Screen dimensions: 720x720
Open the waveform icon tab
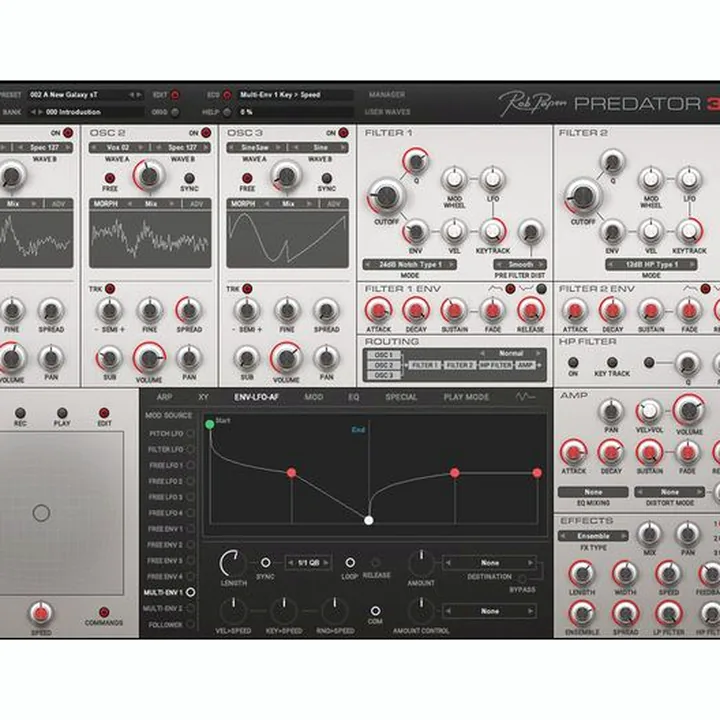(x=525, y=397)
